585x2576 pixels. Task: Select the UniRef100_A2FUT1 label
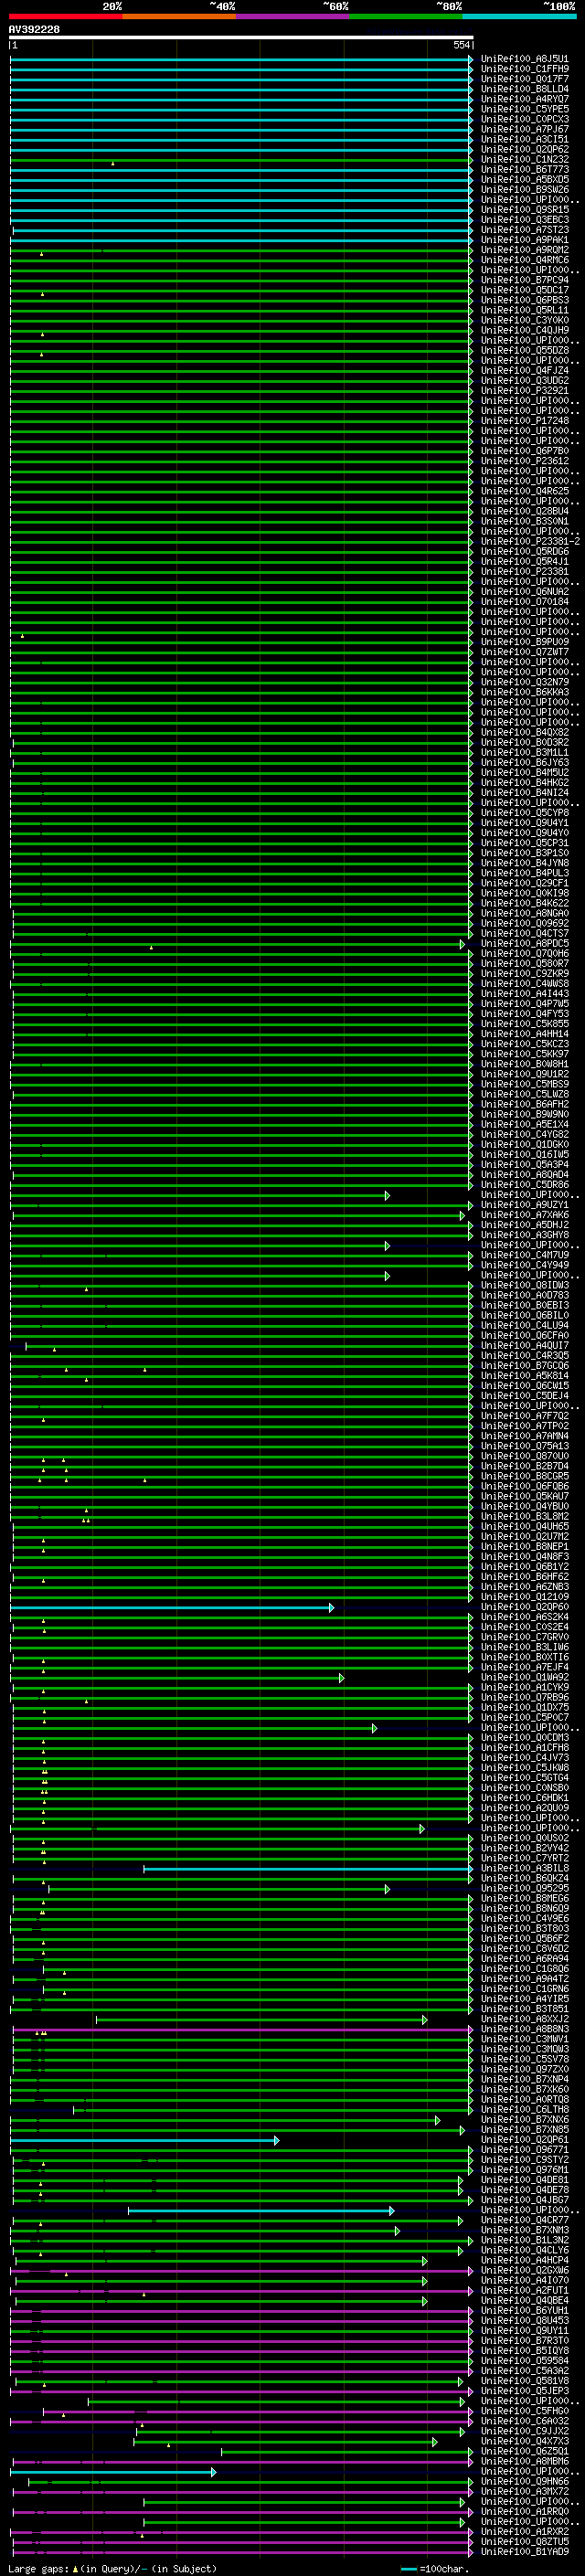pos(524,2290)
